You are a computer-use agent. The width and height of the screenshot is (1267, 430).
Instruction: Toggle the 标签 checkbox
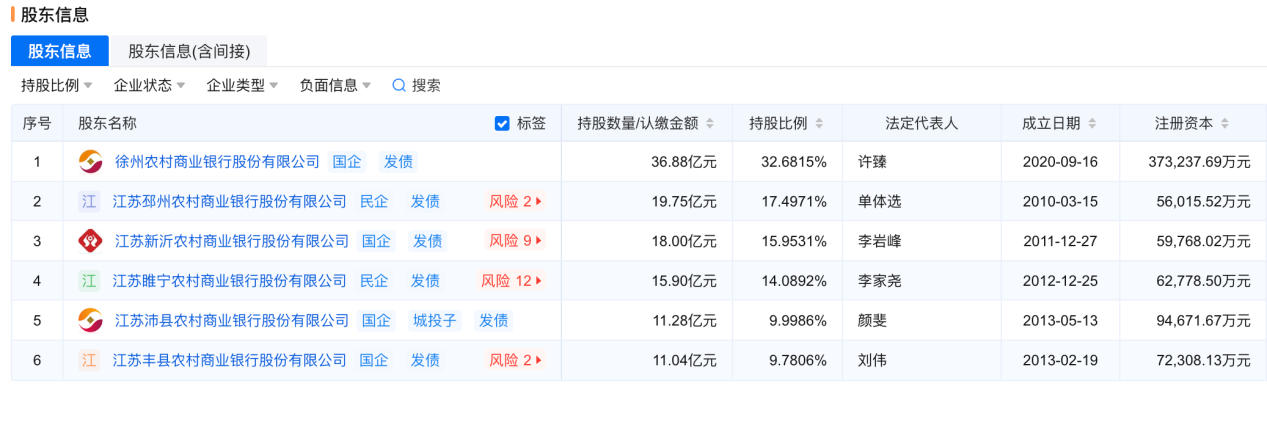[502, 124]
